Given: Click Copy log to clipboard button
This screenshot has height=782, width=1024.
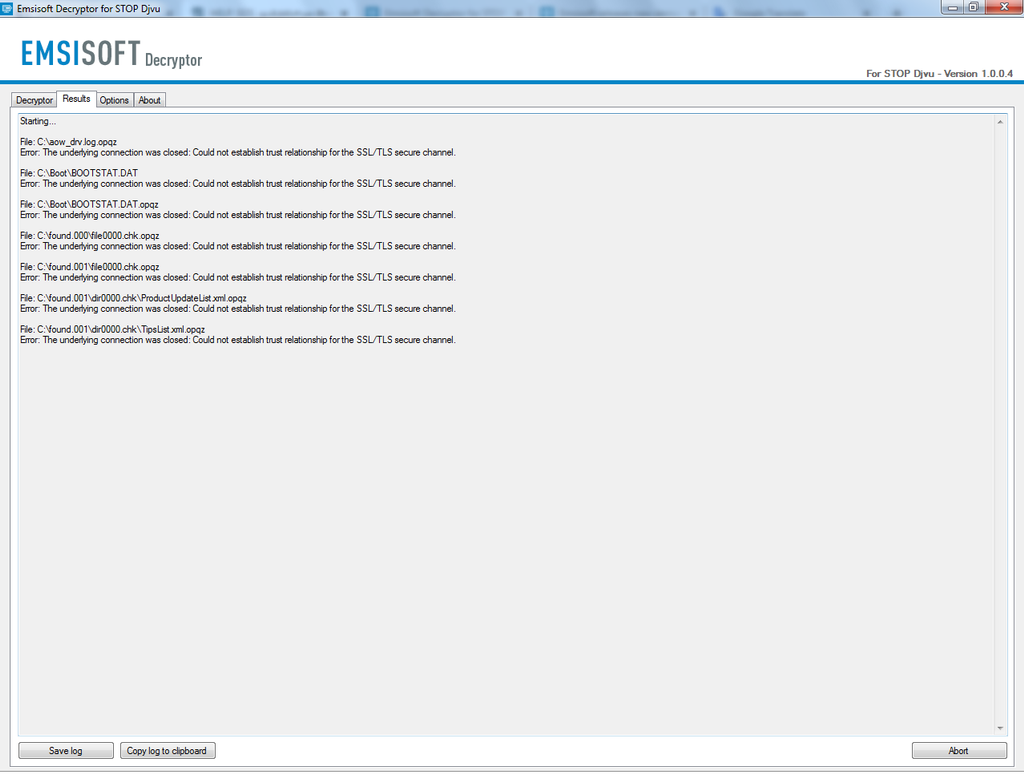Looking at the screenshot, I should pyautogui.click(x=167, y=751).
